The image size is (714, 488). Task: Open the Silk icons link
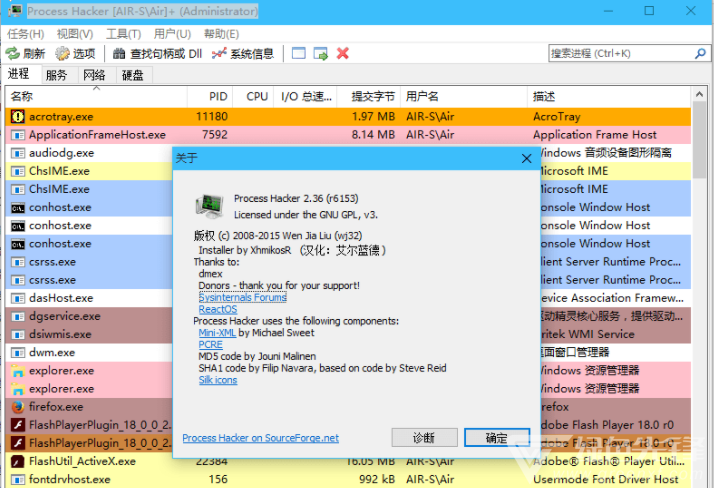point(218,380)
